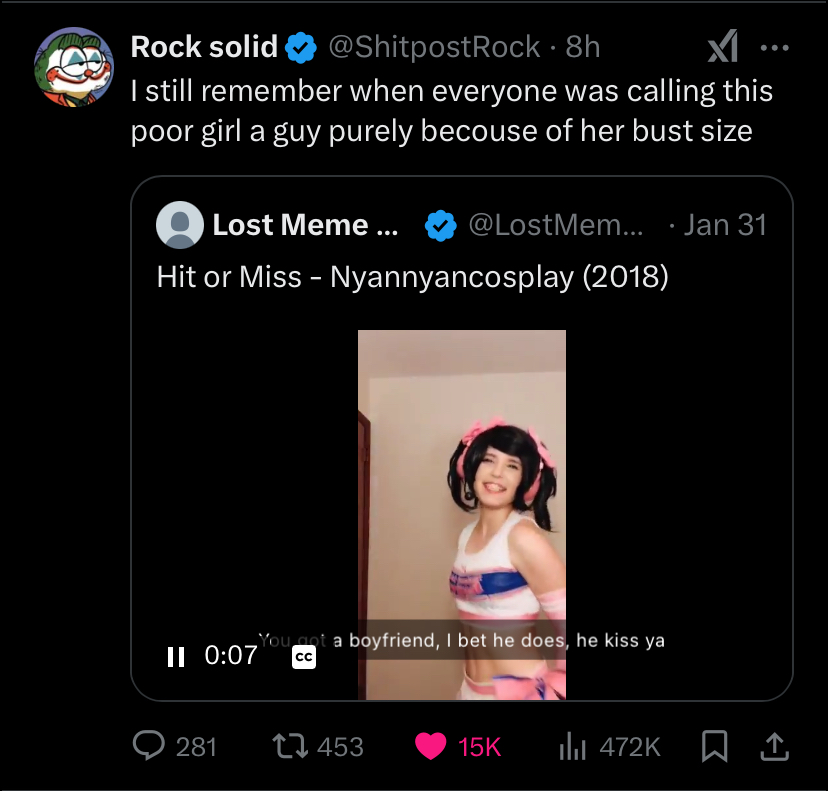The width and height of the screenshot is (828, 791).
Task: Open the quoted tweet text "Hit or Miss"
Action: [x=412, y=276]
